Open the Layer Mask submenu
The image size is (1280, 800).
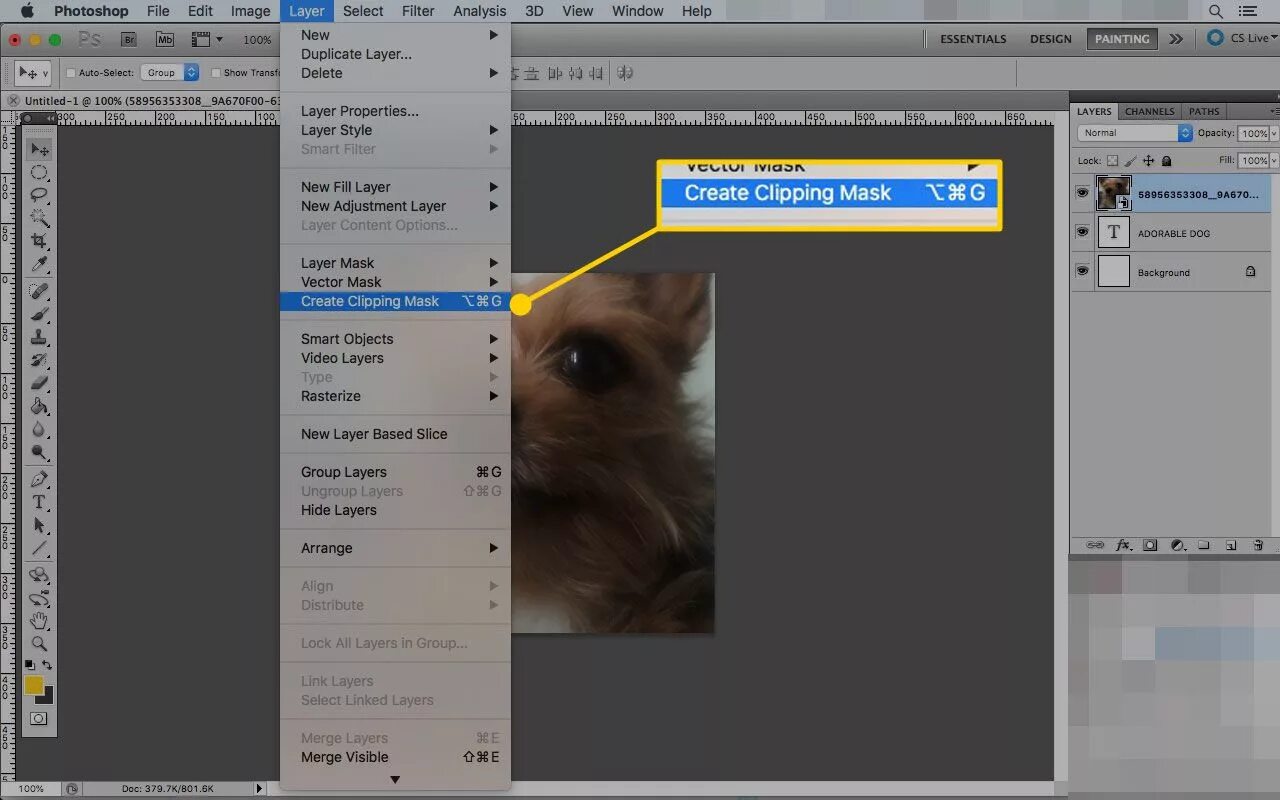tap(395, 263)
